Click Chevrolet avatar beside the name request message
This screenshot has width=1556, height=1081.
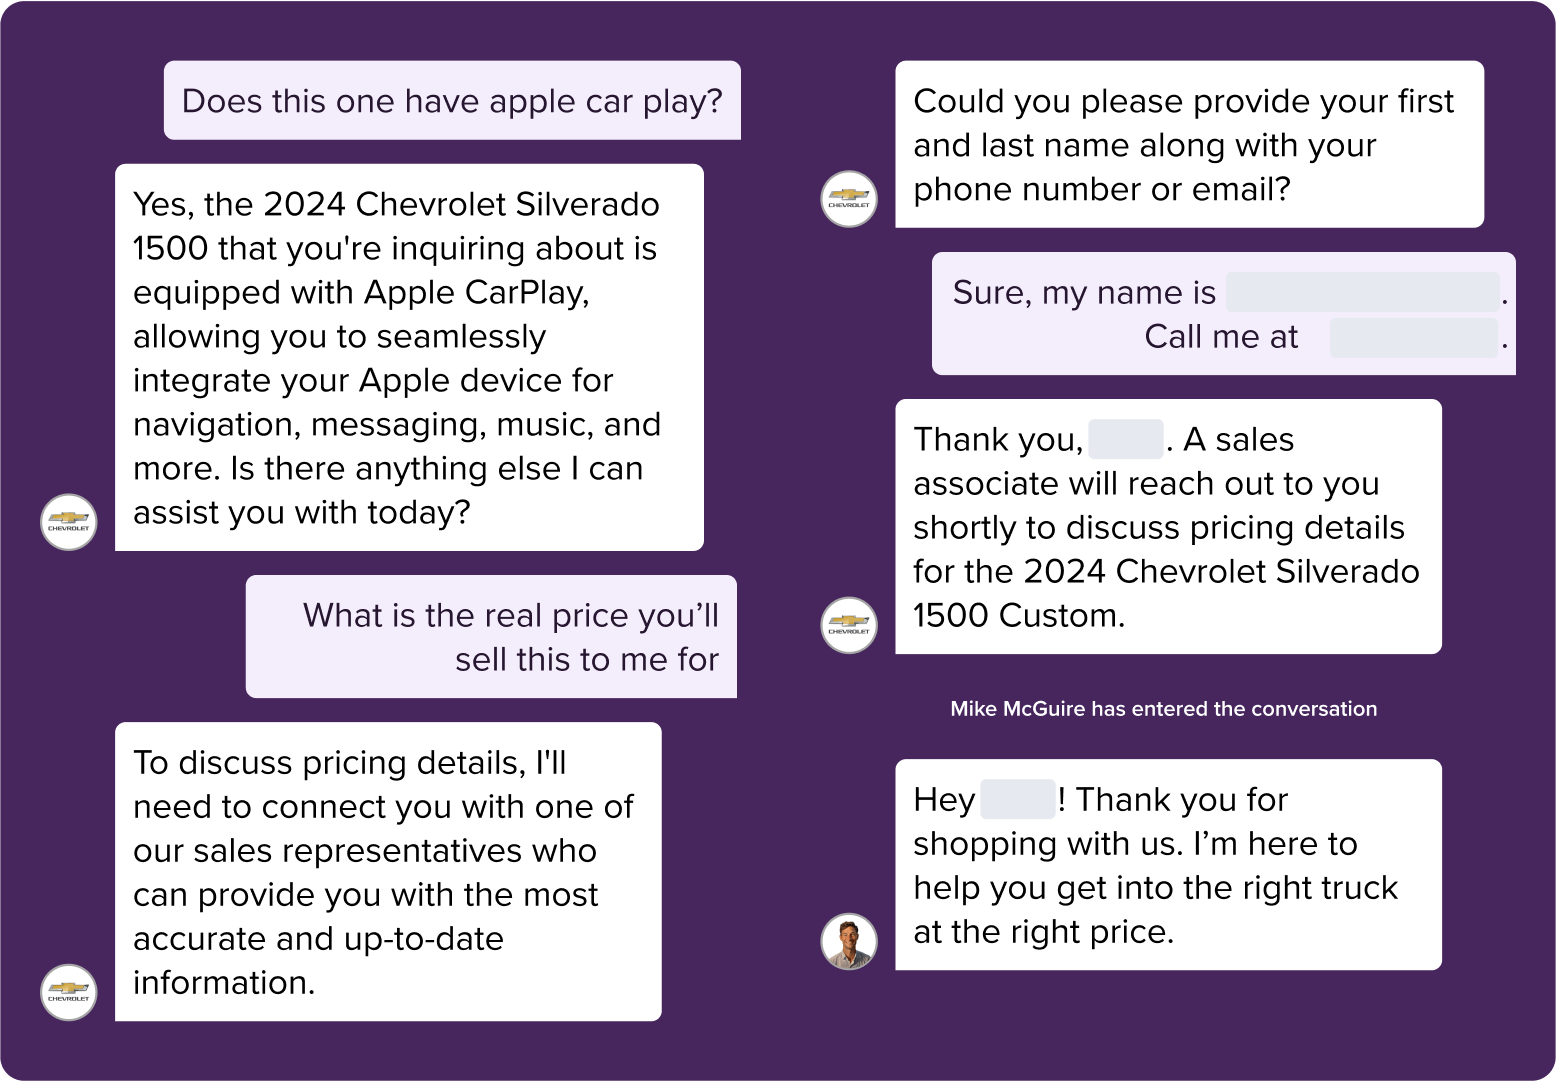tap(849, 199)
